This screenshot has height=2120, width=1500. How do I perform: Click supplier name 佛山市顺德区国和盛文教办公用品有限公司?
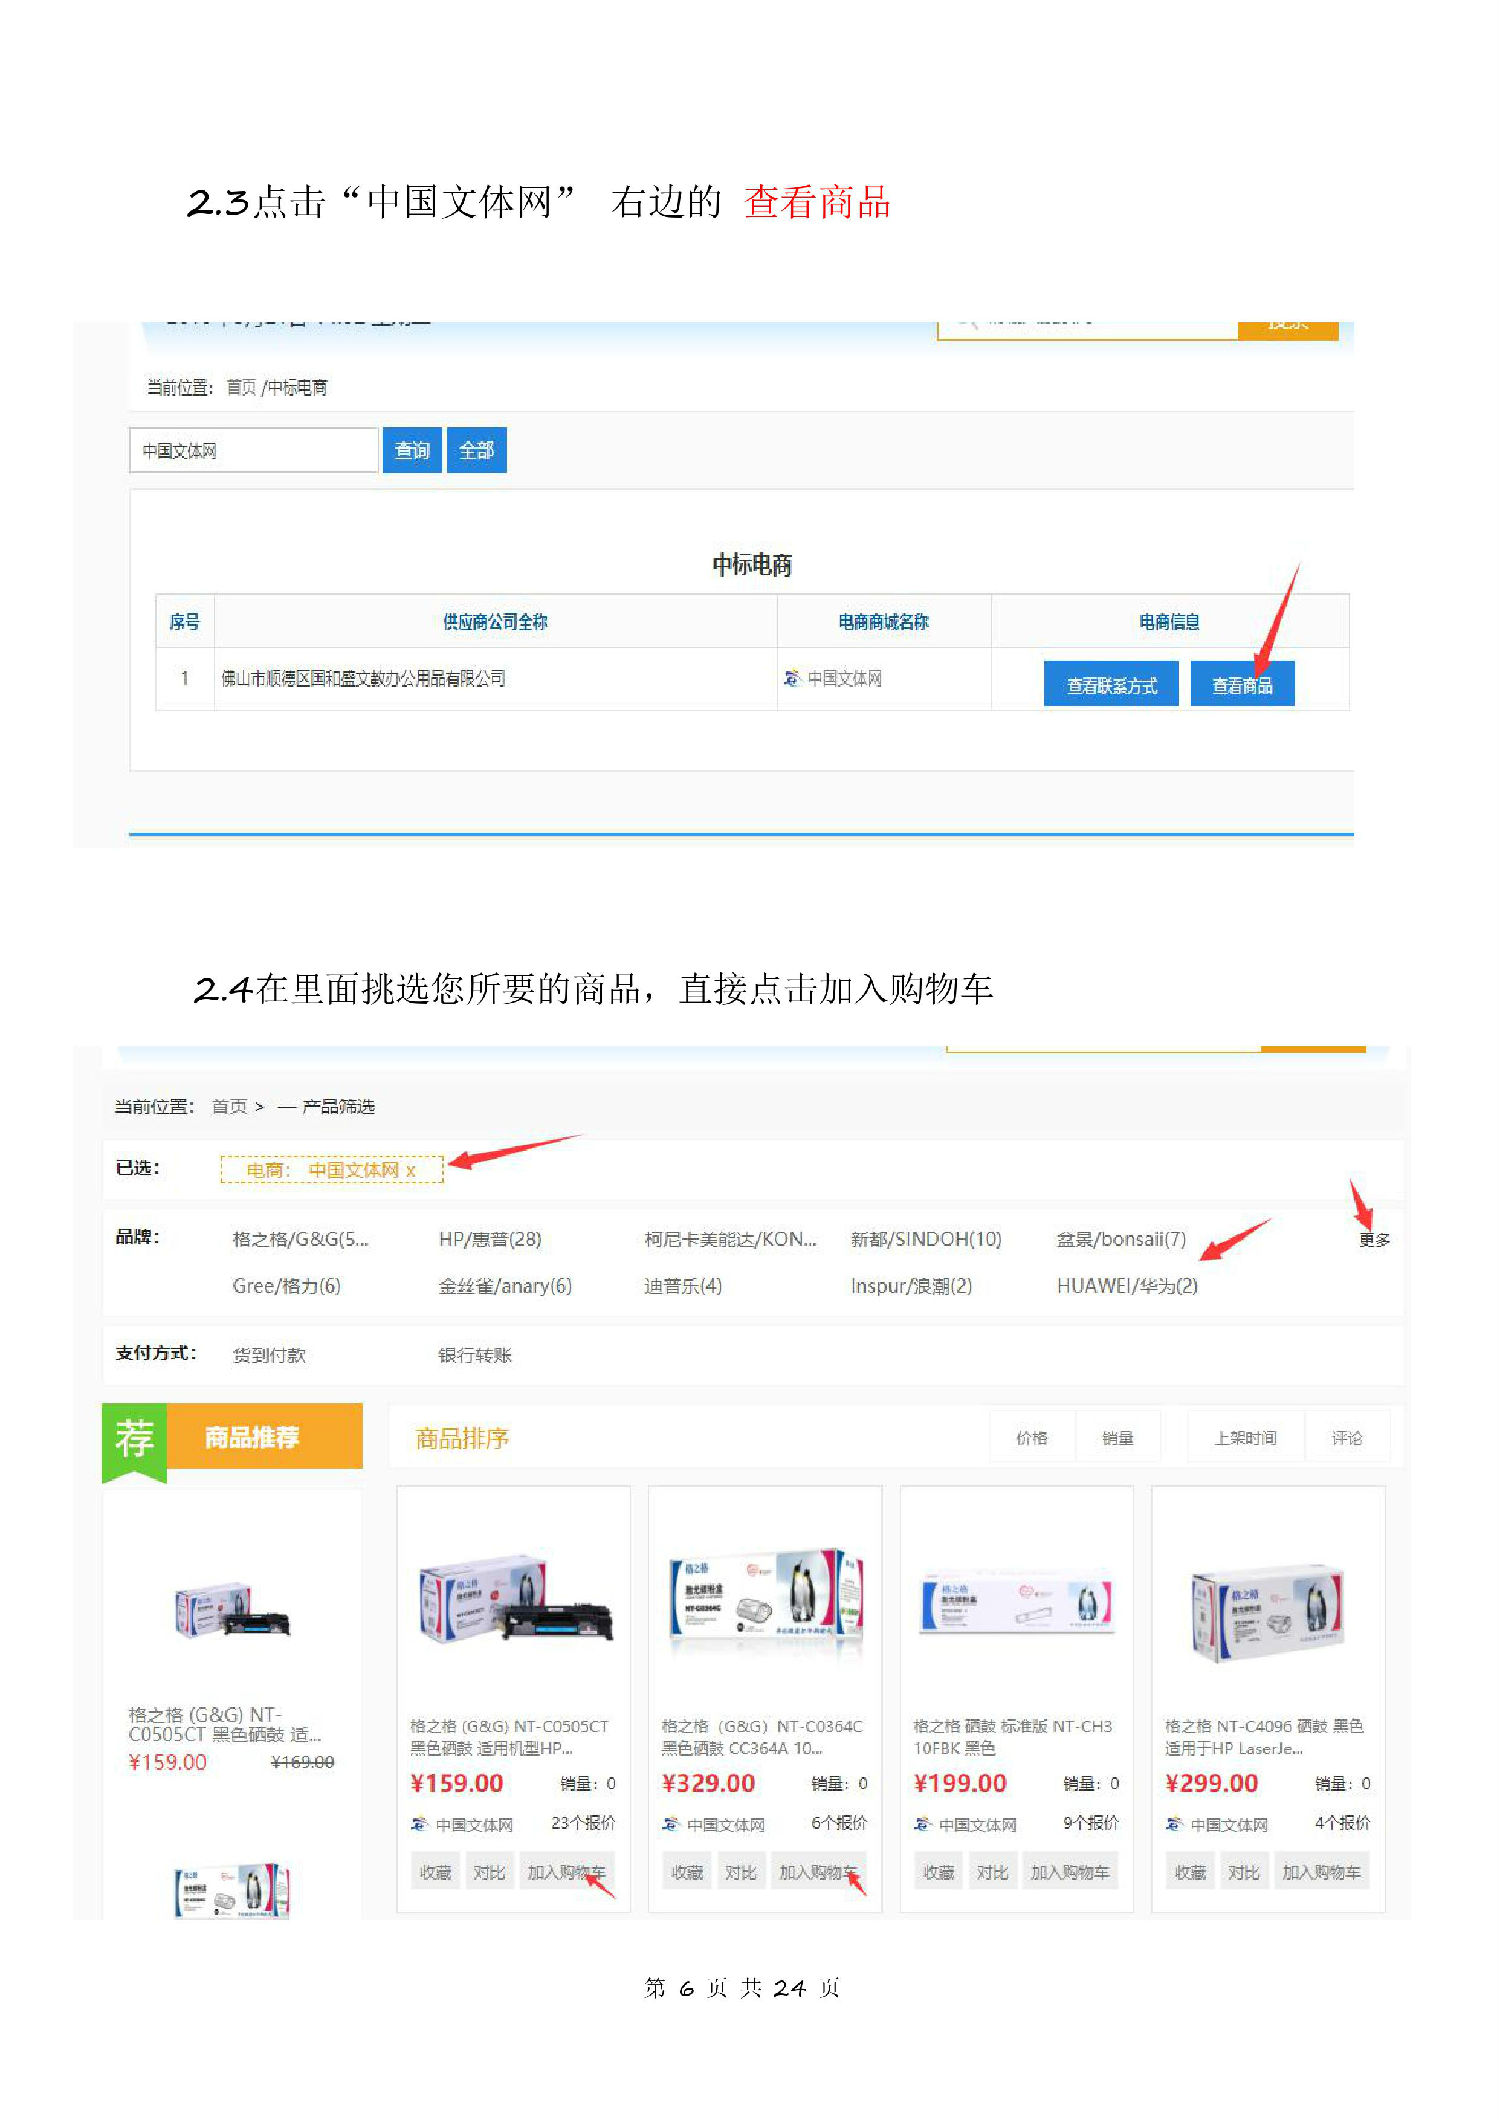pyautogui.click(x=363, y=679)
